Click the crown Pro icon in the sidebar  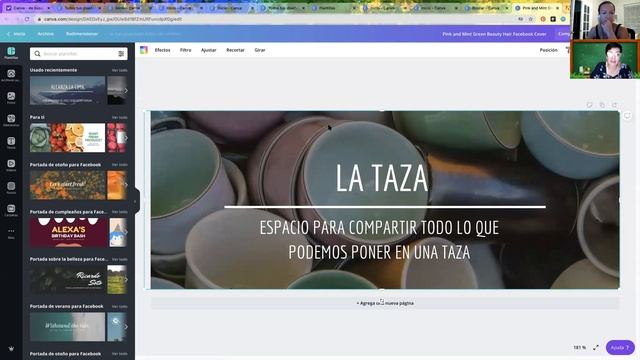pyautogui.click(x=11, y=349)
